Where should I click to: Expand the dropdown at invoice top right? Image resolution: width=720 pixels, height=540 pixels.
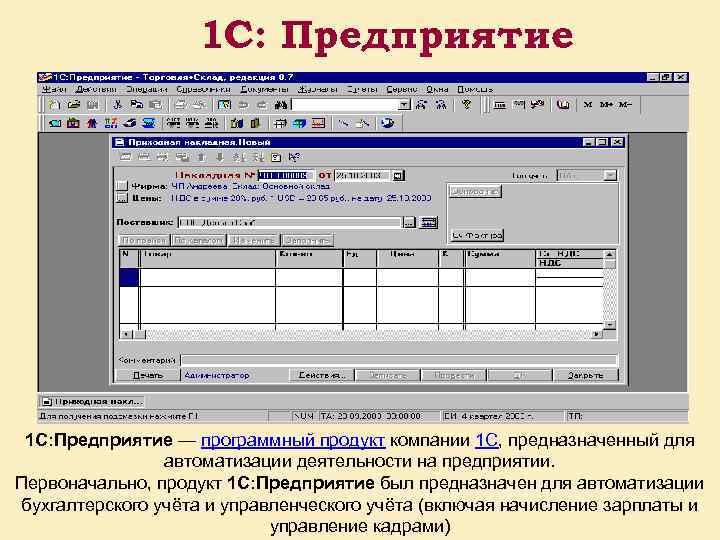(x=610, y=175)
